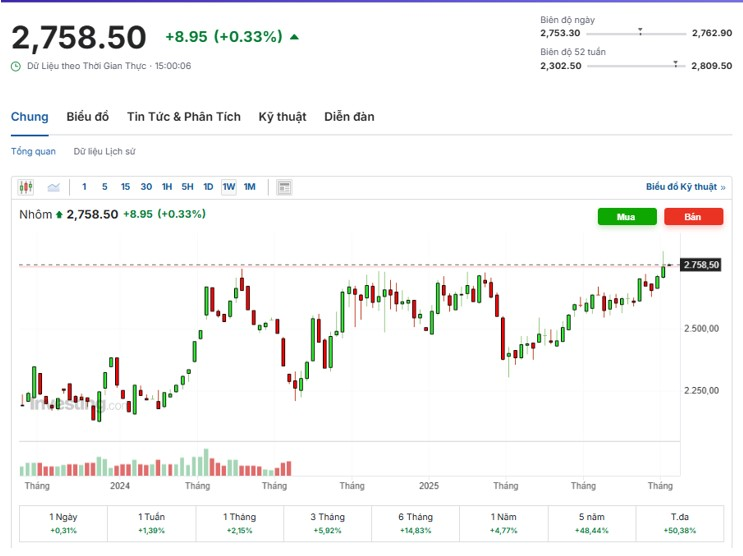Screen dimensions: 743x556
Task: Open the chart news/table layout icon
Action: (284, 187)
